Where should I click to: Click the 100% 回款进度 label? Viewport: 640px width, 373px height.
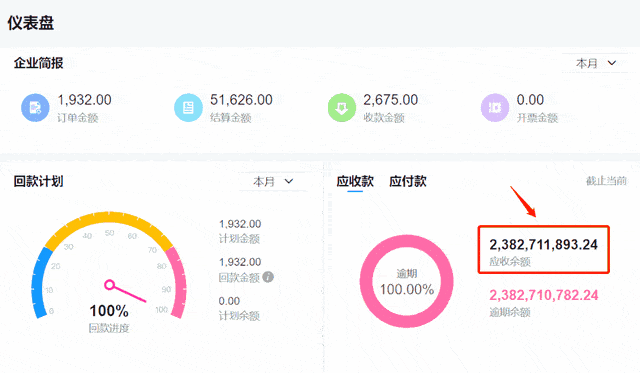(x=109, y=311)
